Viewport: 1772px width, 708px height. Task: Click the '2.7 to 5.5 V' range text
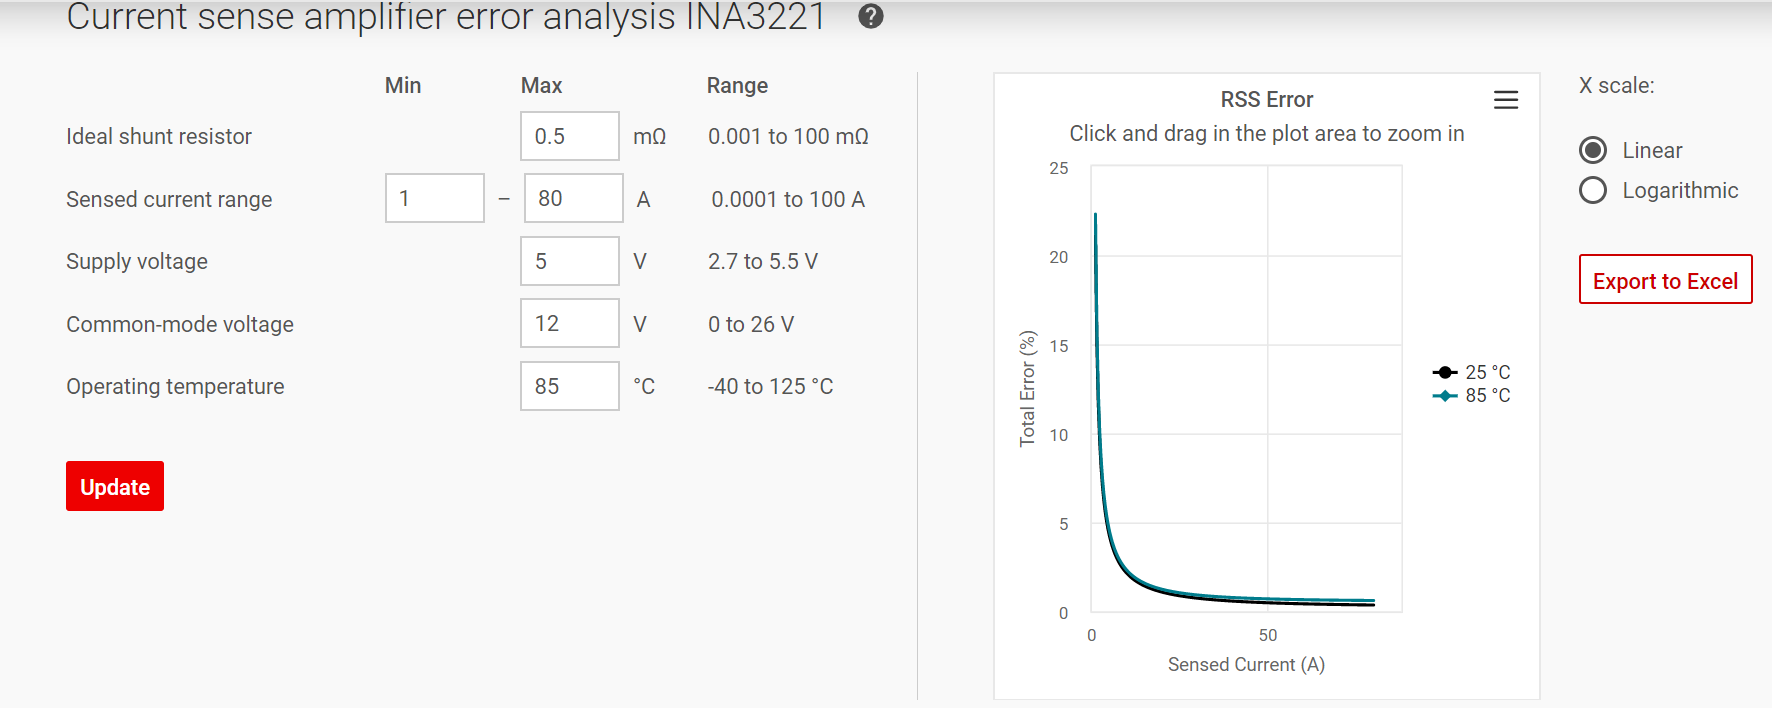coord(763,261)
